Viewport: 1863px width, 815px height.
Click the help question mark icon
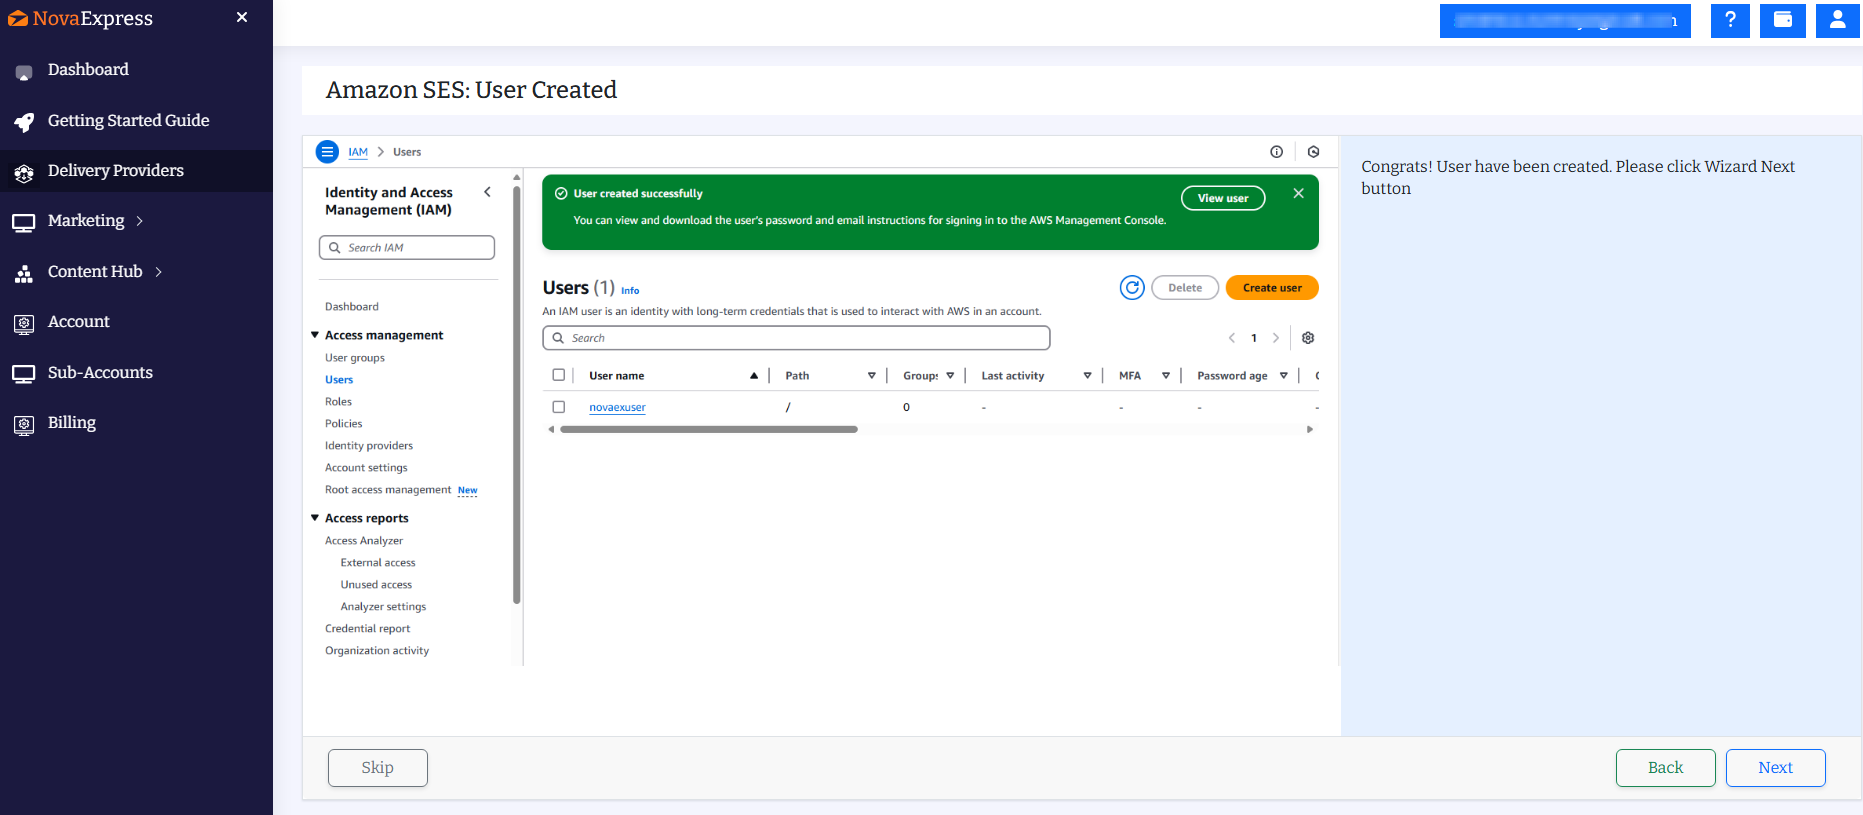[x=1729, y=20]
